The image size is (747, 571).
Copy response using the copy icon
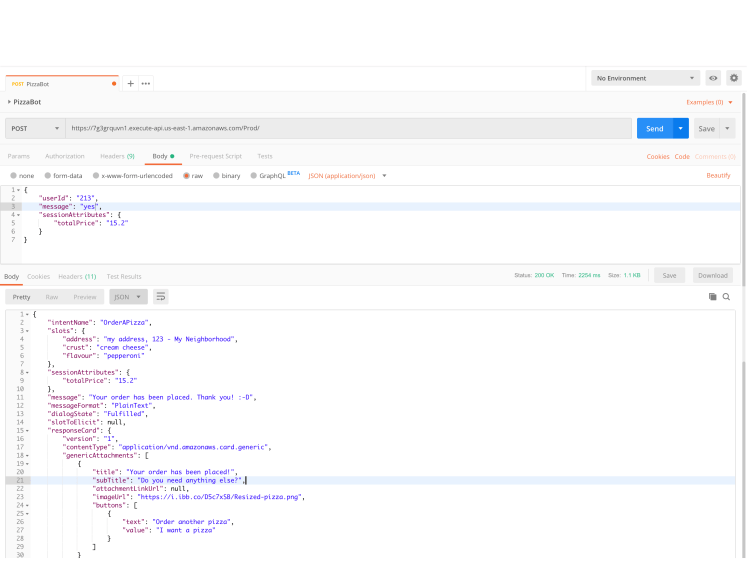pos(713,297)
